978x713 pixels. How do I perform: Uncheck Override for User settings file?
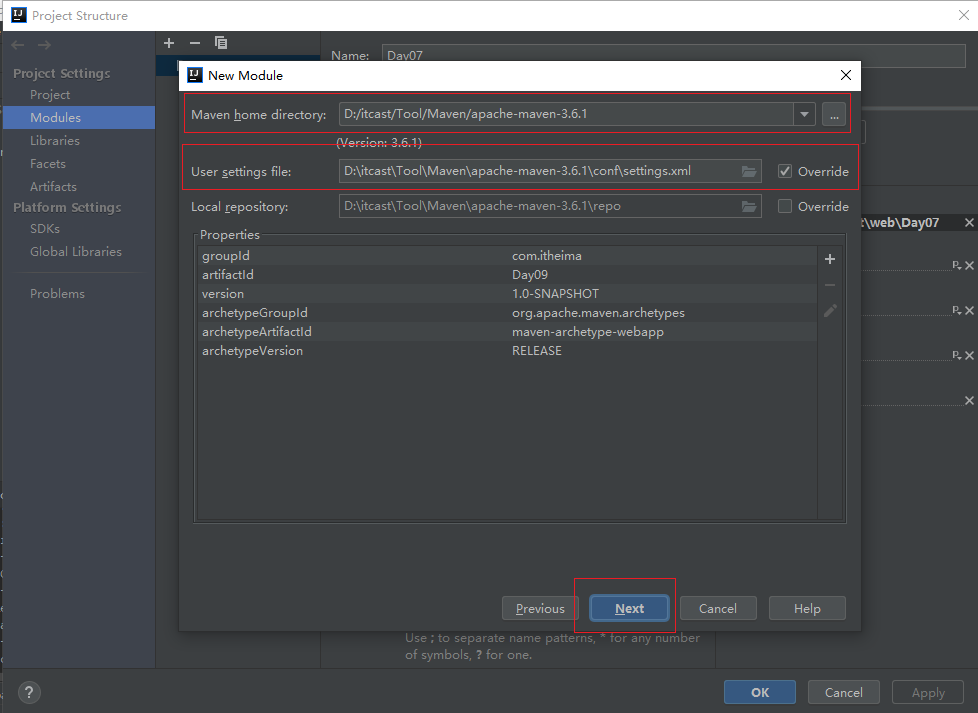(x=786, y=171)
